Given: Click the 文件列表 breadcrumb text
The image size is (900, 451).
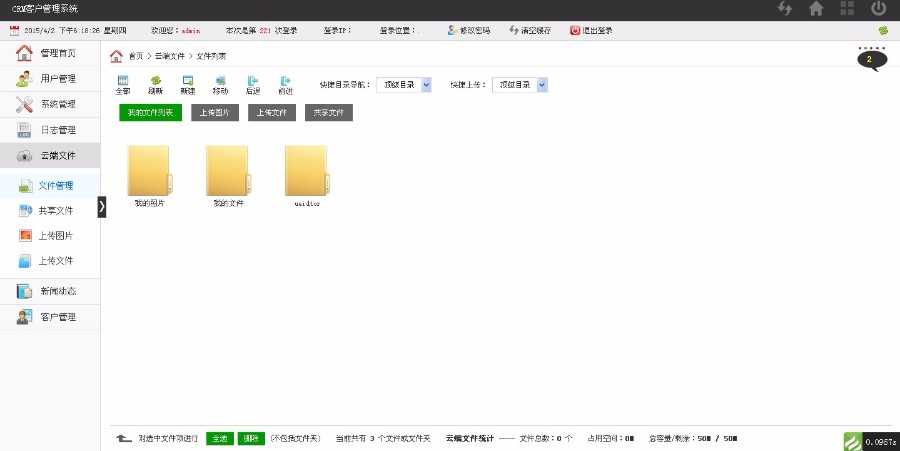Looking at the screenshot, I should point(211,56).
